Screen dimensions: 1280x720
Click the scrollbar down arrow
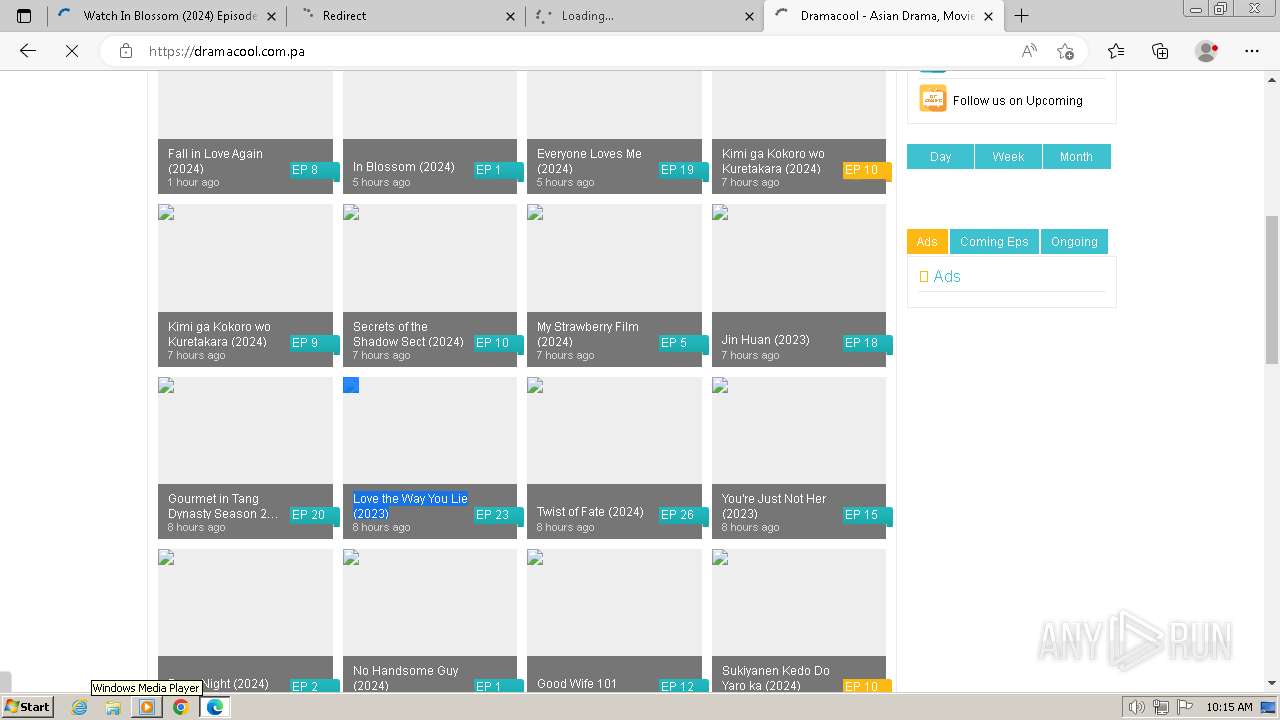click(1272, 683)
